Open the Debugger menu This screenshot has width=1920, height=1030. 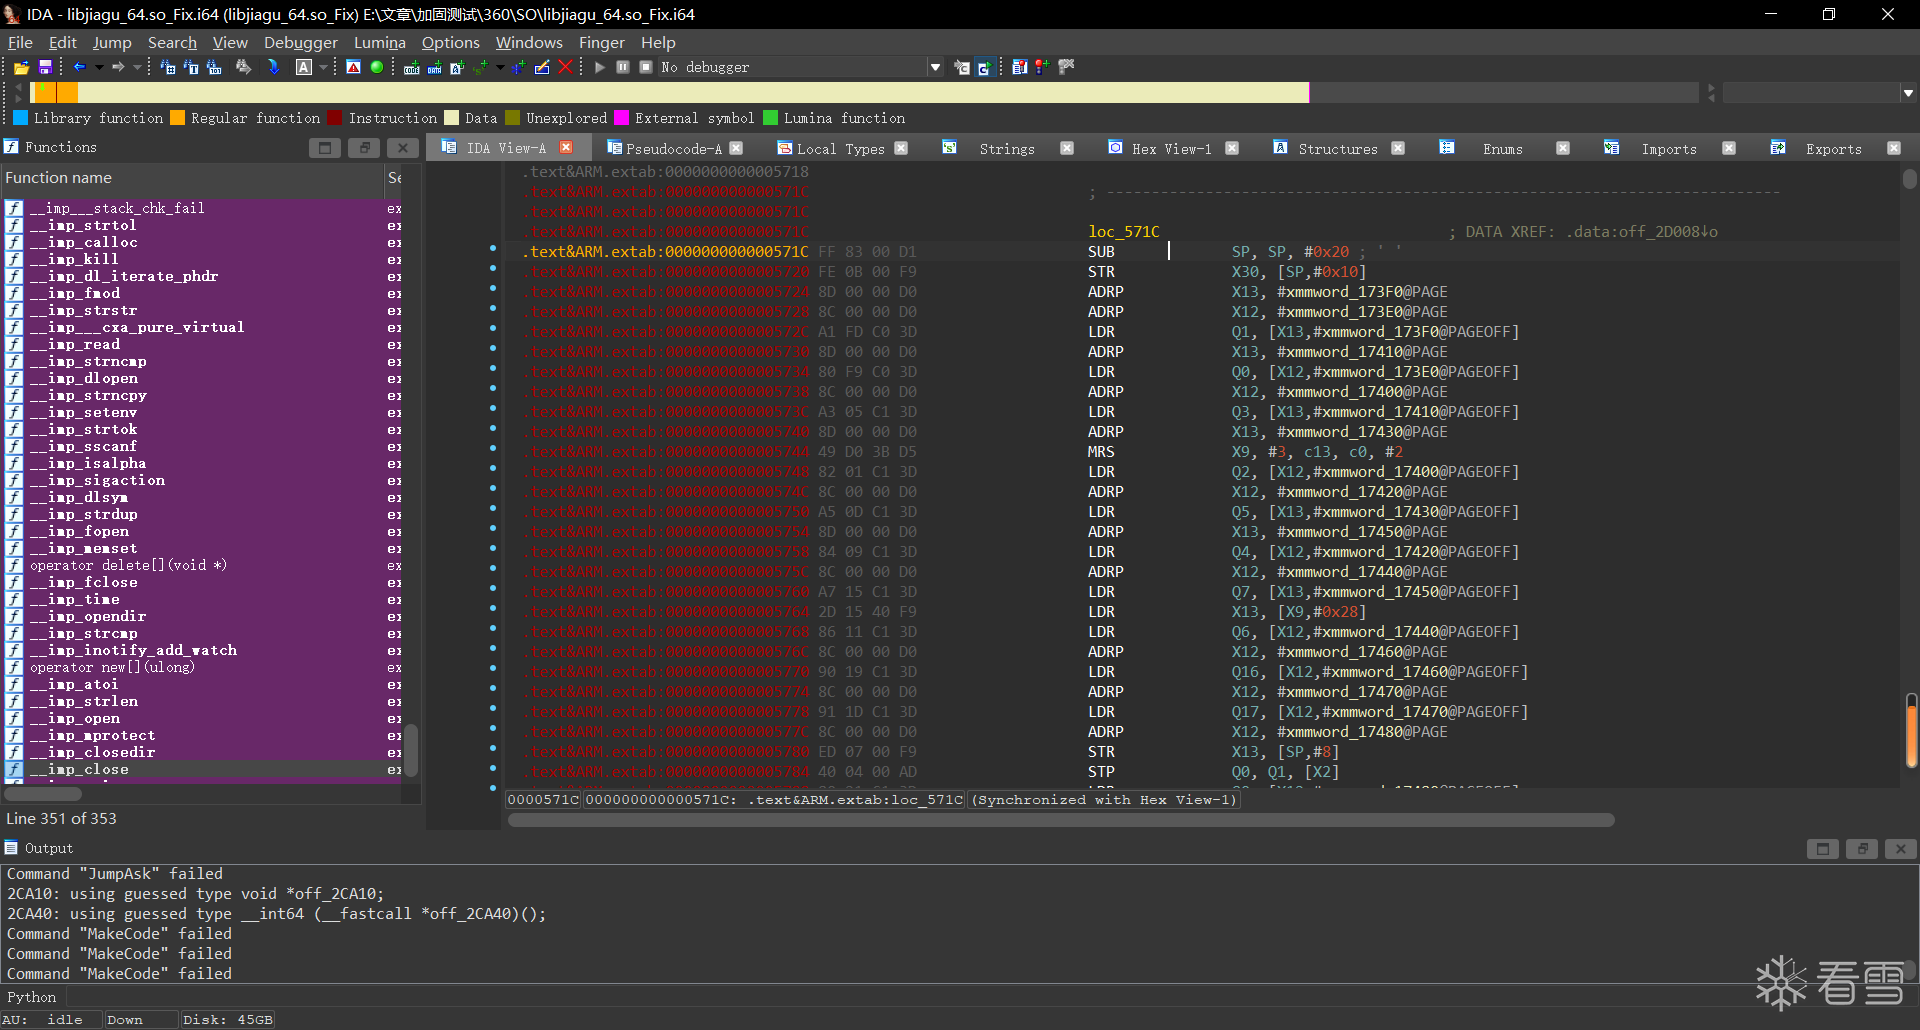(300, 42)
